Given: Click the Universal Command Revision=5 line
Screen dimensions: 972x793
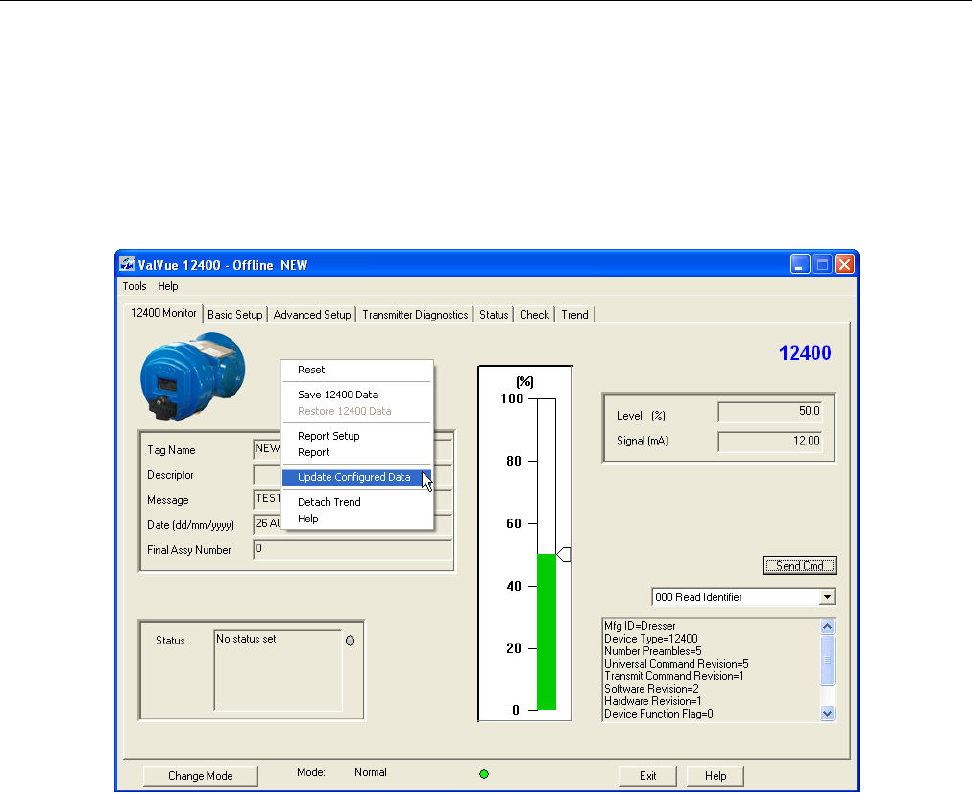Looking at the screenshot, I should point(676,663).
